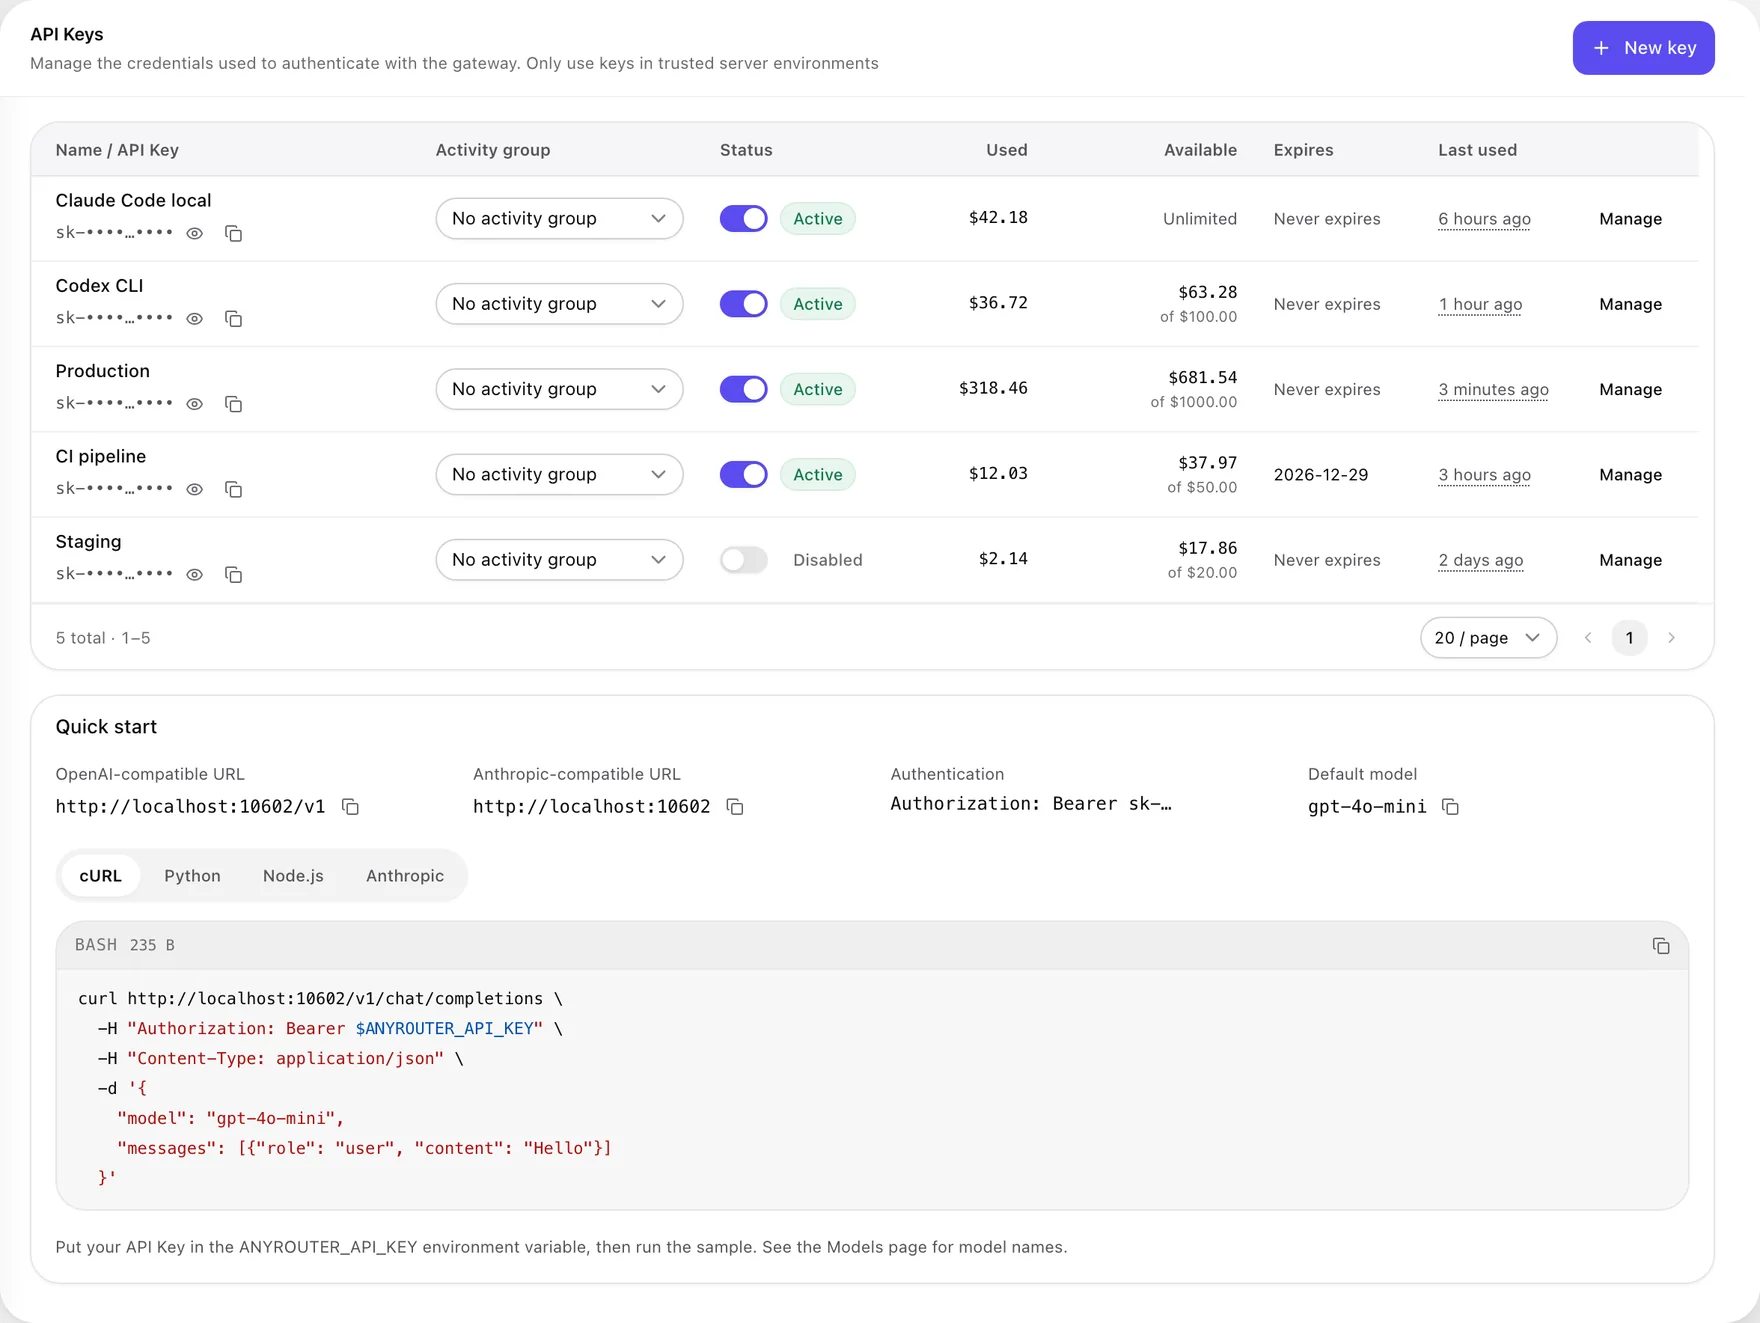Expand CI pipeline activity group dropdown
The width and height of the screenshot is (1760, 1323).
559,474
